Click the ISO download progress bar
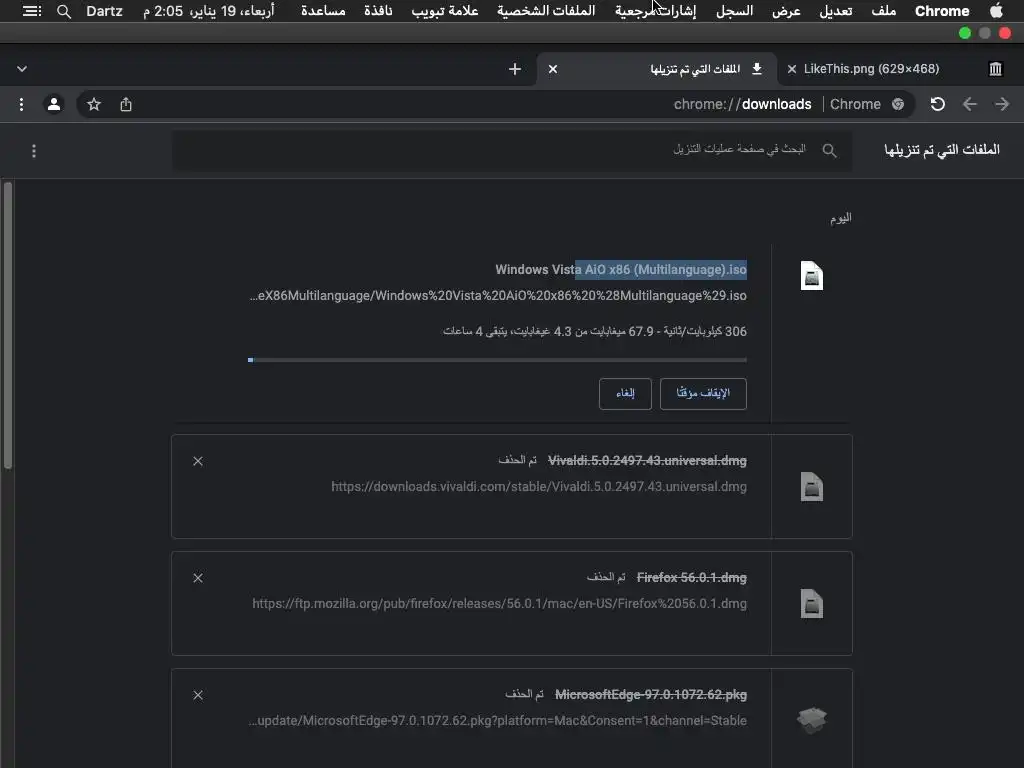The width and height of the screenshot is (1024, 768). tap(498, 360)
